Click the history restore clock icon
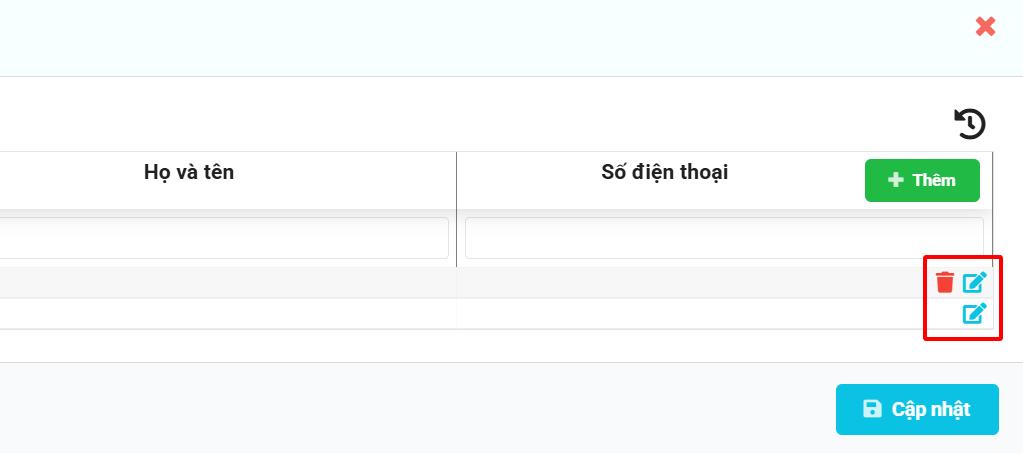The width and height of the screenshot is (1023, 453). tap(970, 124)
